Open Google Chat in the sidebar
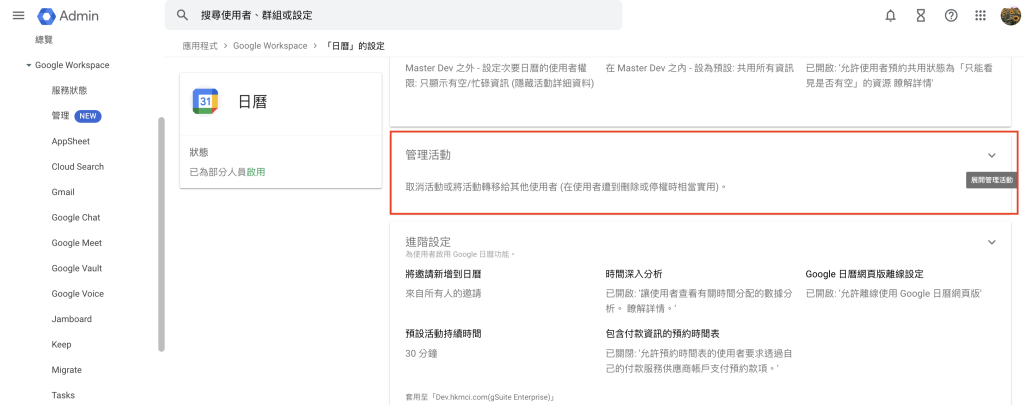This screenshot has width=1024, height=405. click(x=76, y=218)
